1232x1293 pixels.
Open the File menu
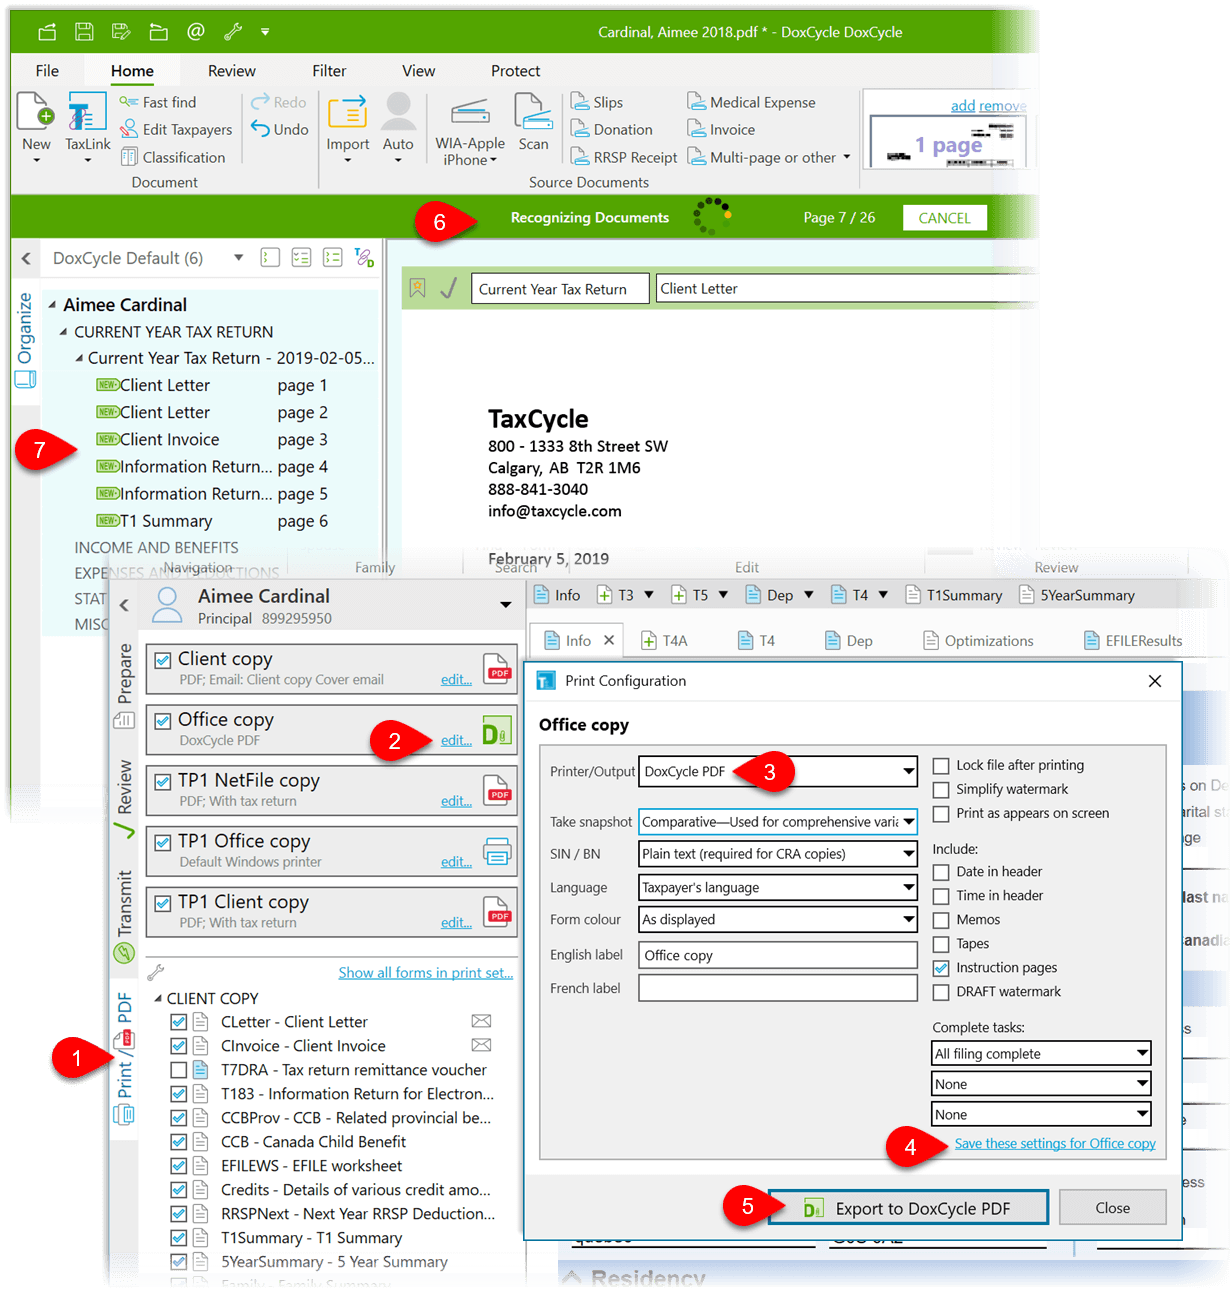47,71
